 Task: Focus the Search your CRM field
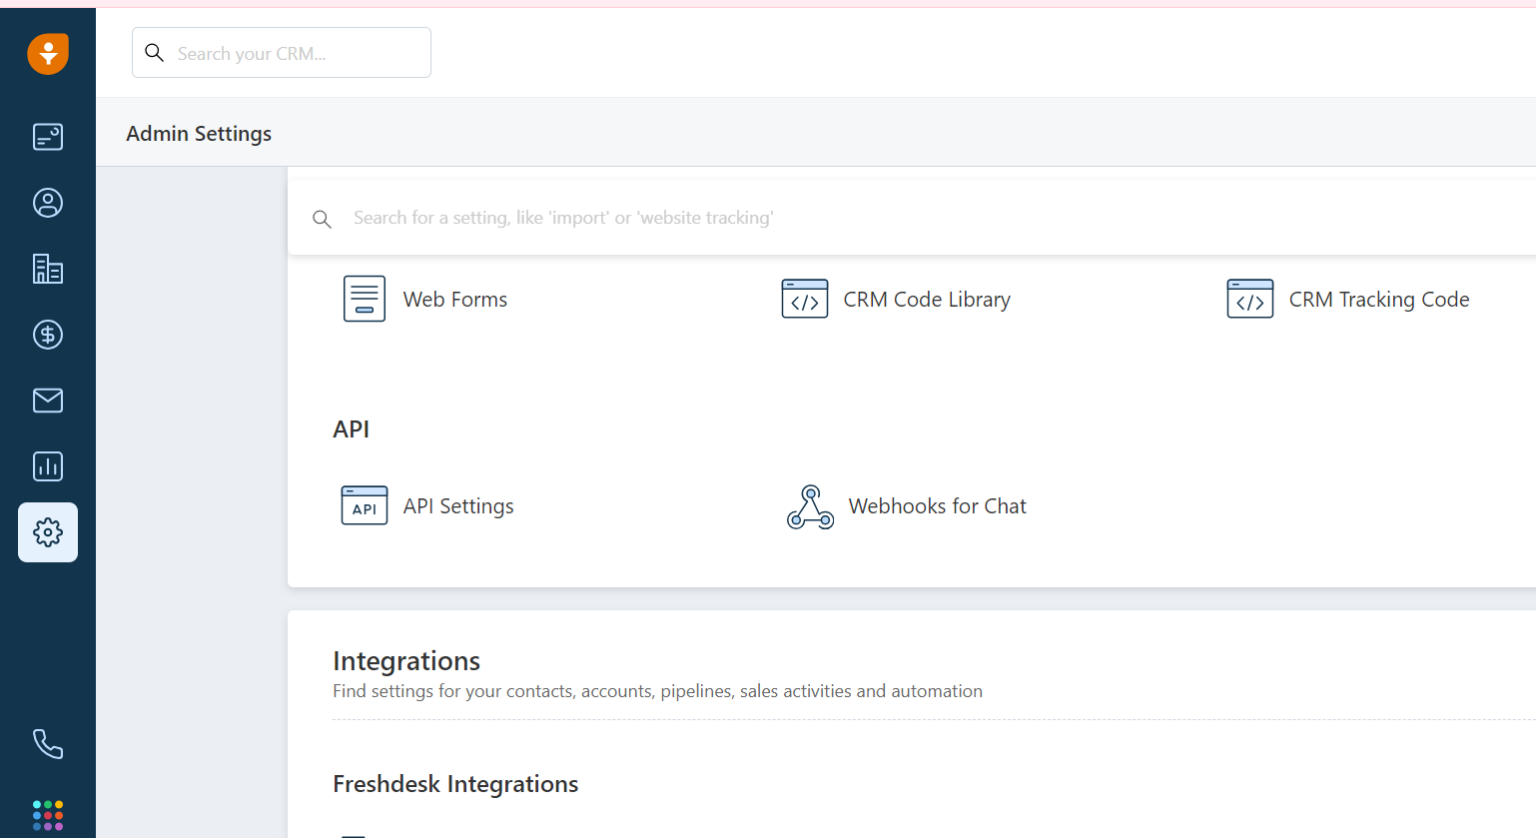point(295,53)
